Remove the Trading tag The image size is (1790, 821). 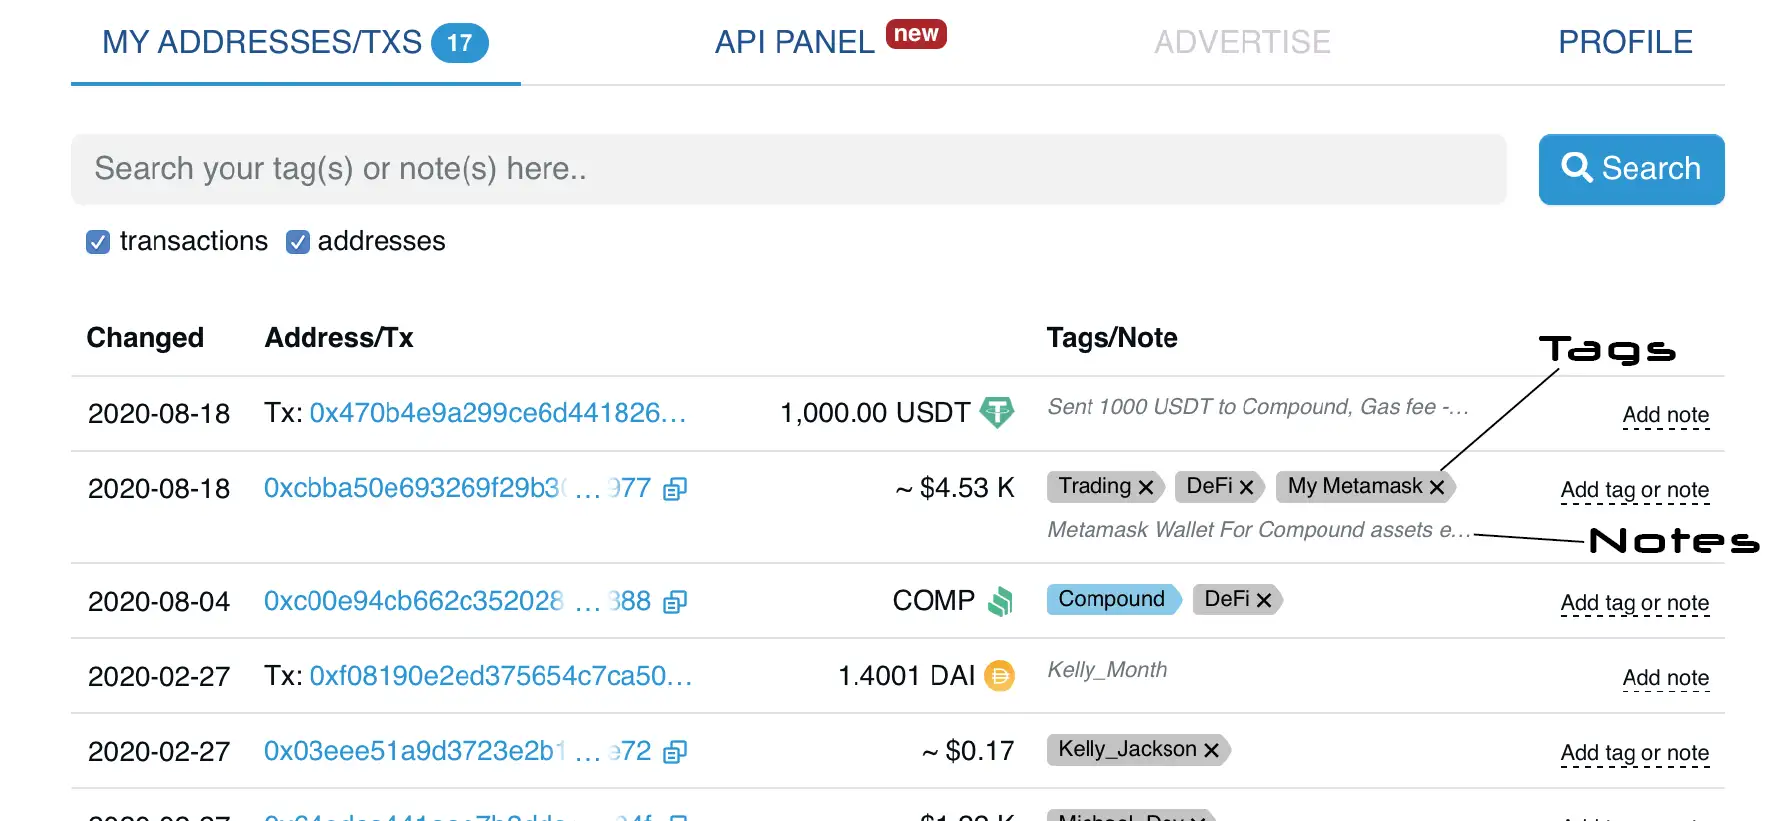coord(1146,487)
